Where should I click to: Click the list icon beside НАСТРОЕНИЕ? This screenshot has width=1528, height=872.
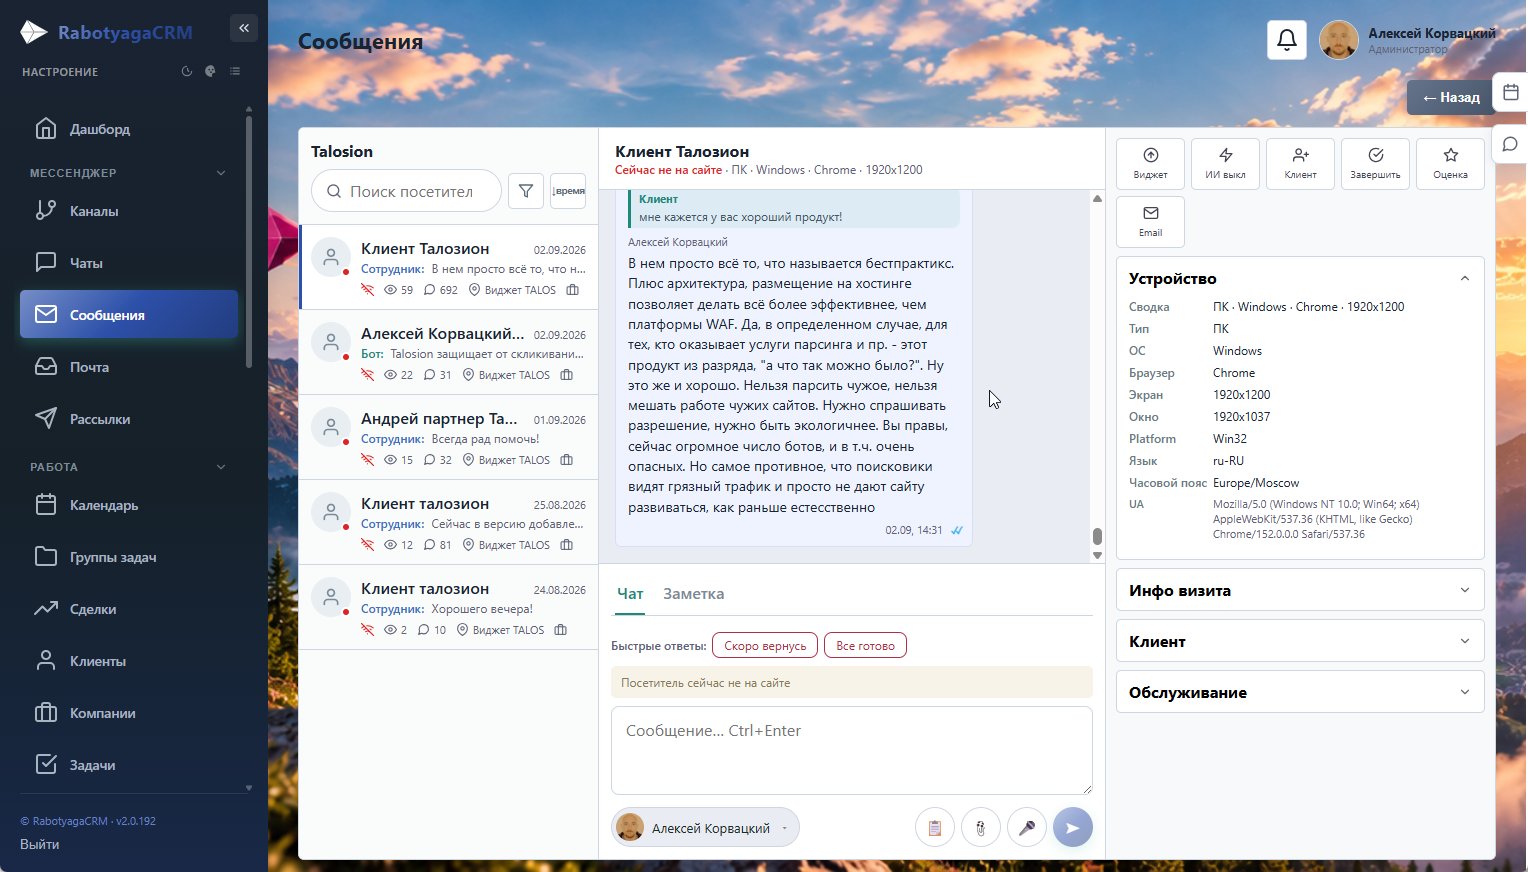coord(235,72)
